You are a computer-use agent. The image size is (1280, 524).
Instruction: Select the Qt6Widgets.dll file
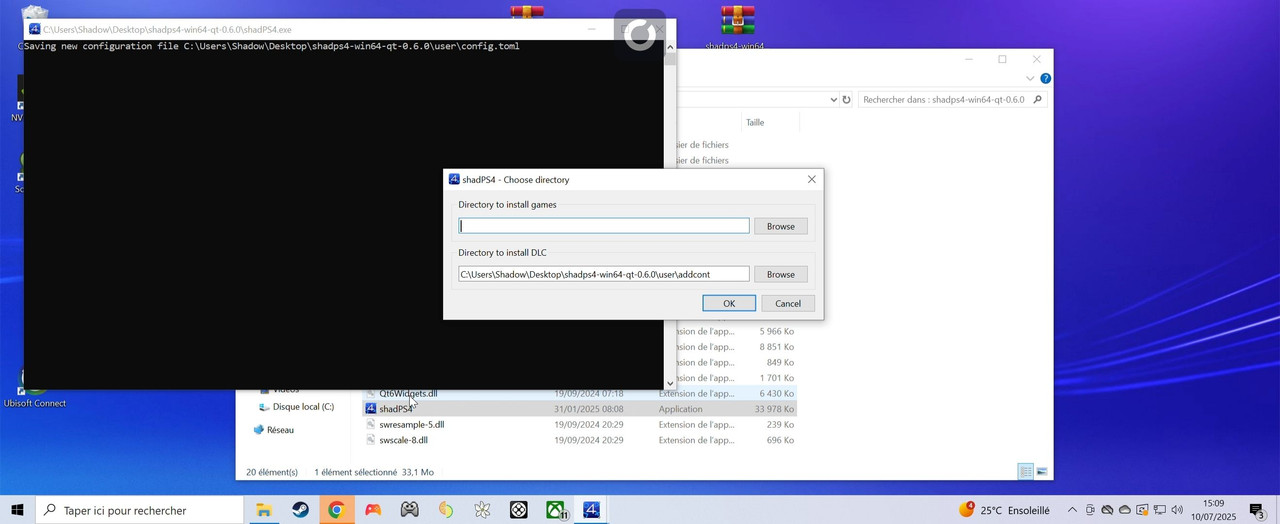click(x=408, y=393)
